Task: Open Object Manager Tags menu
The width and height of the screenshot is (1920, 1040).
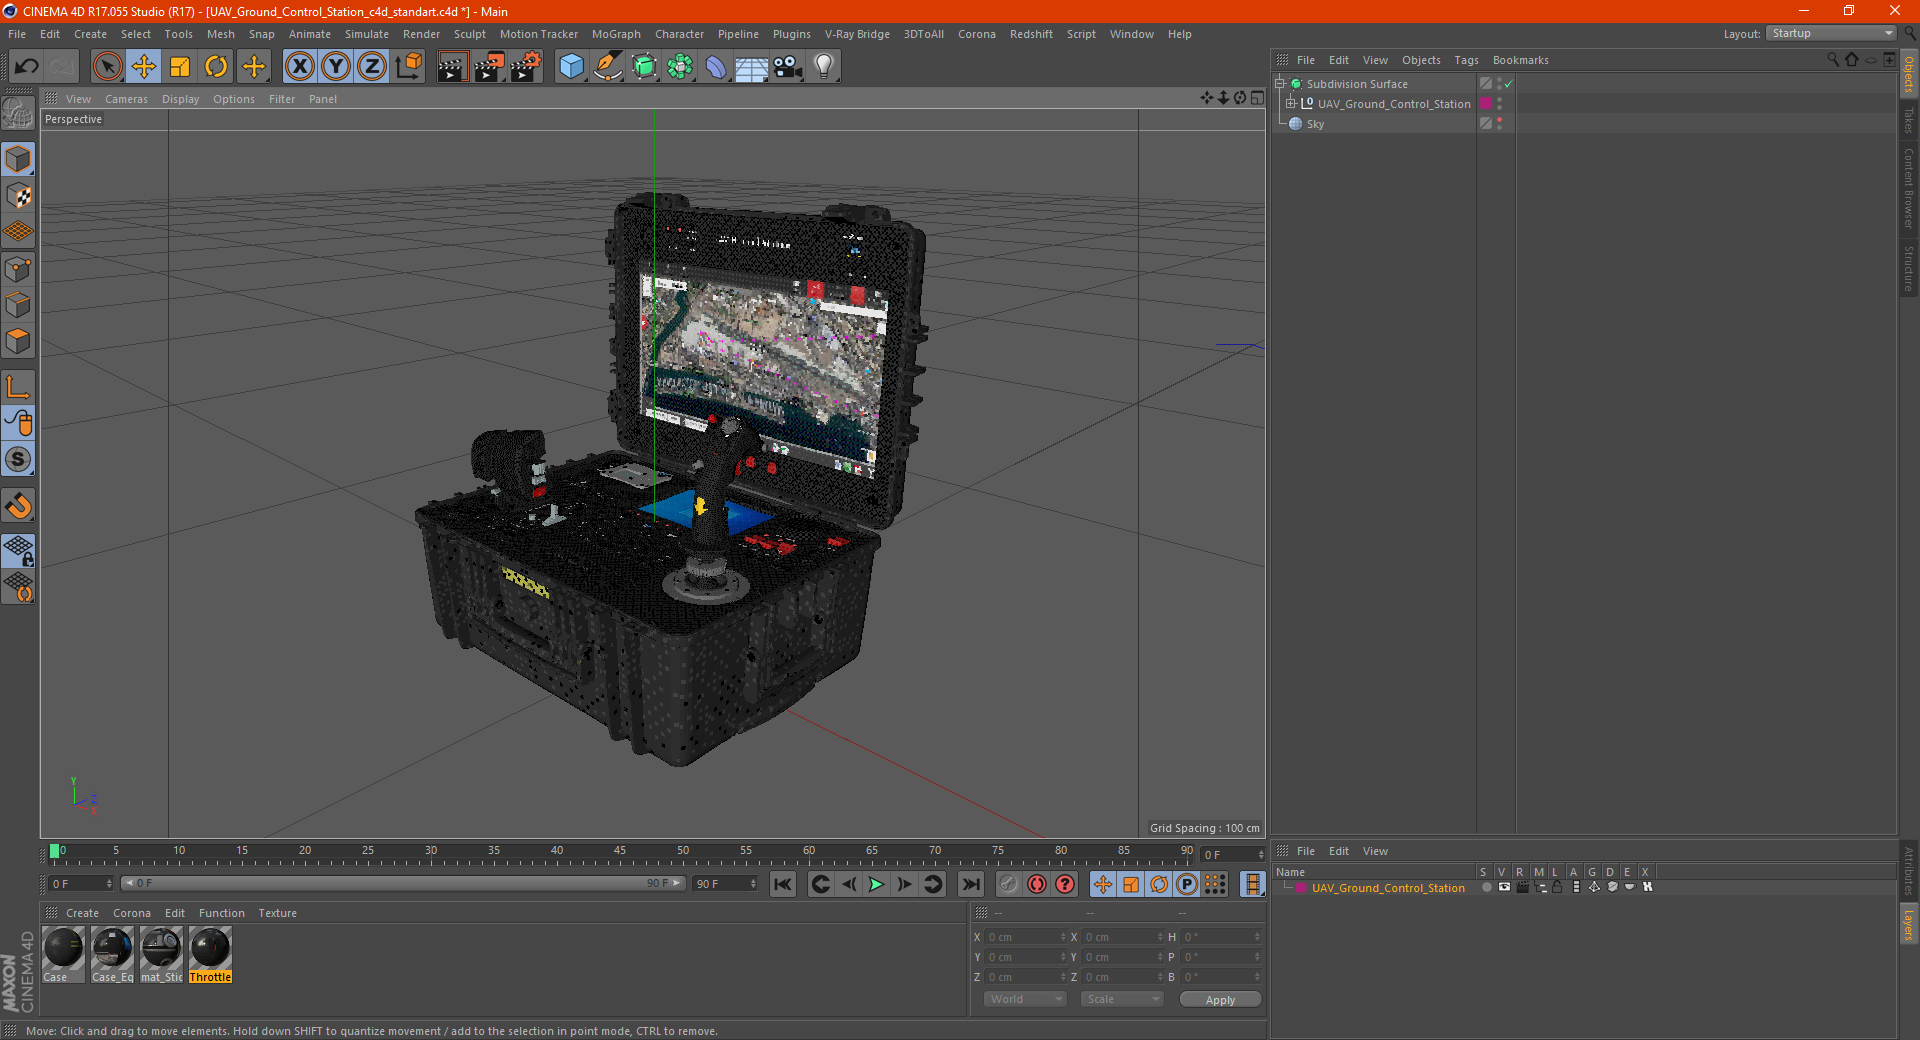Action: (1466, 60)
